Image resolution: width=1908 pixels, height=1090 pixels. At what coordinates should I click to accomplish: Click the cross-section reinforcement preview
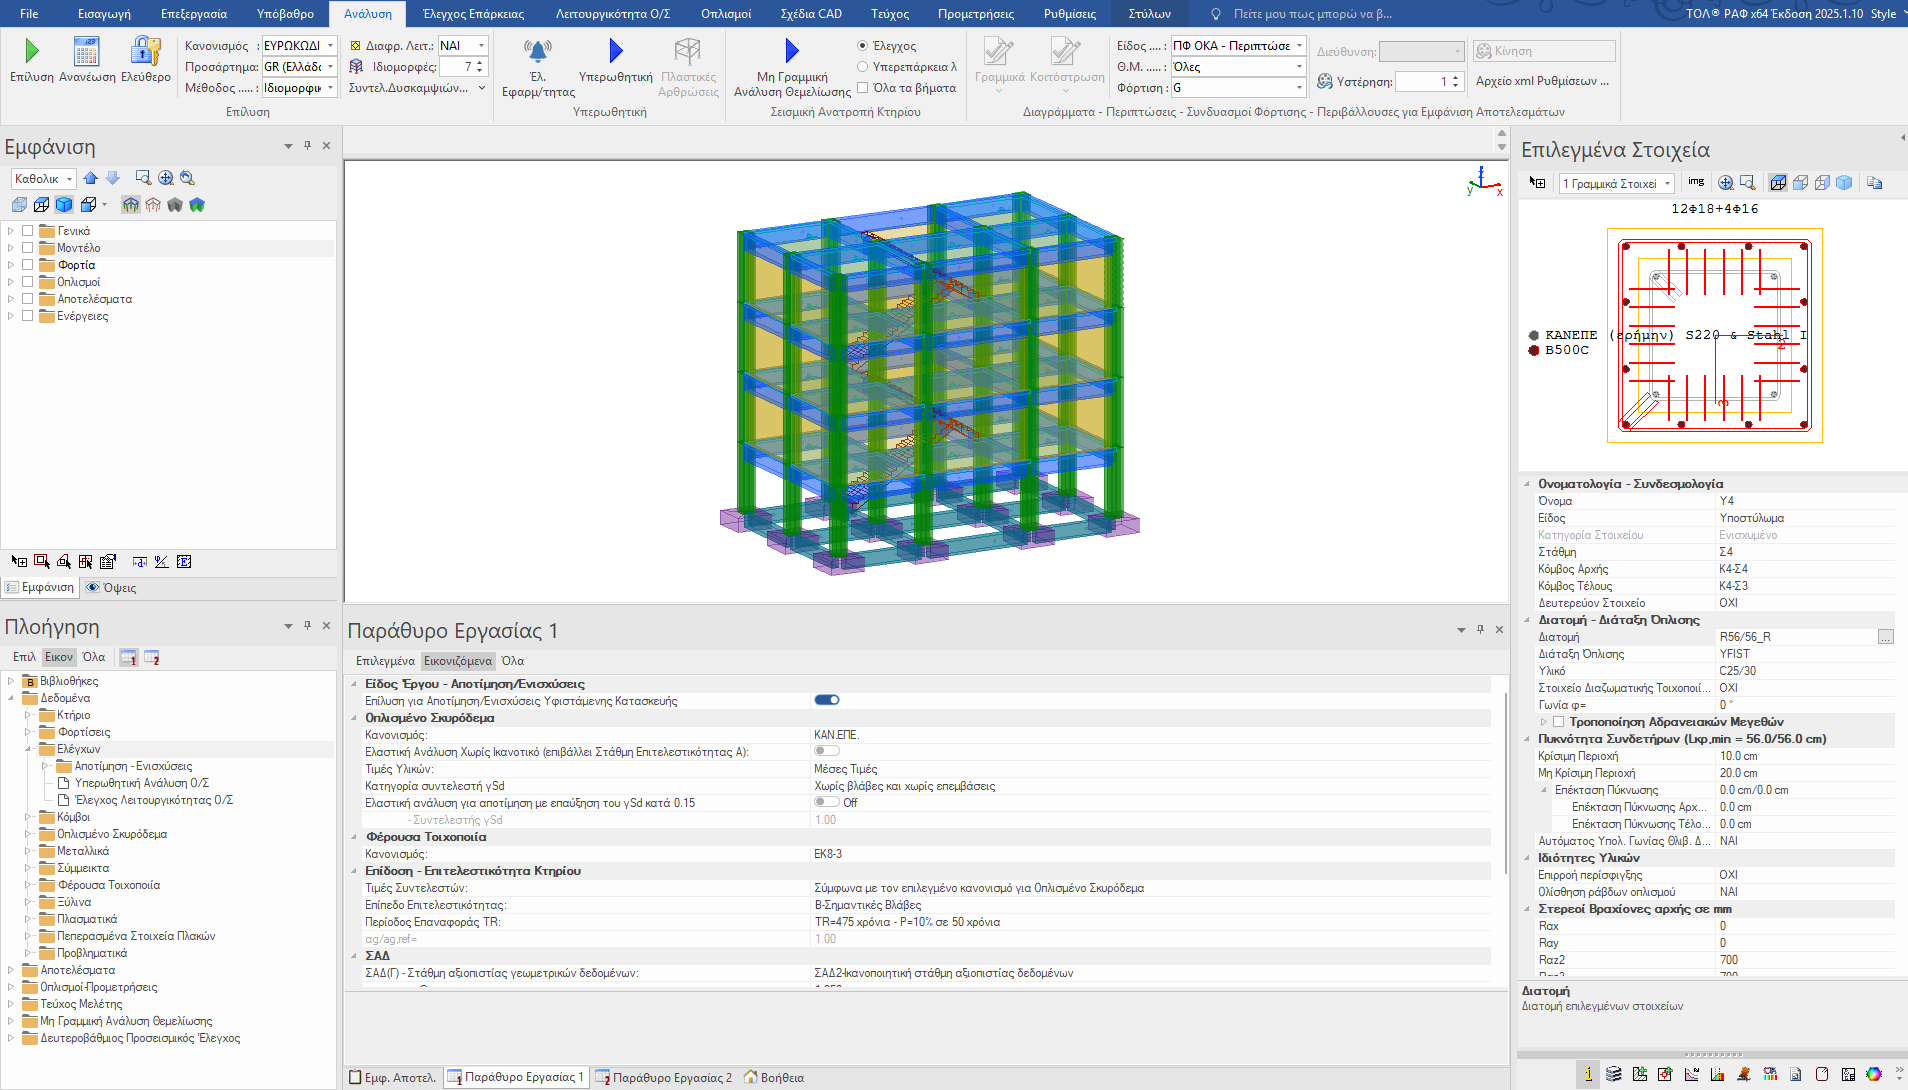pyautogui.click(x=1714, y=336)
